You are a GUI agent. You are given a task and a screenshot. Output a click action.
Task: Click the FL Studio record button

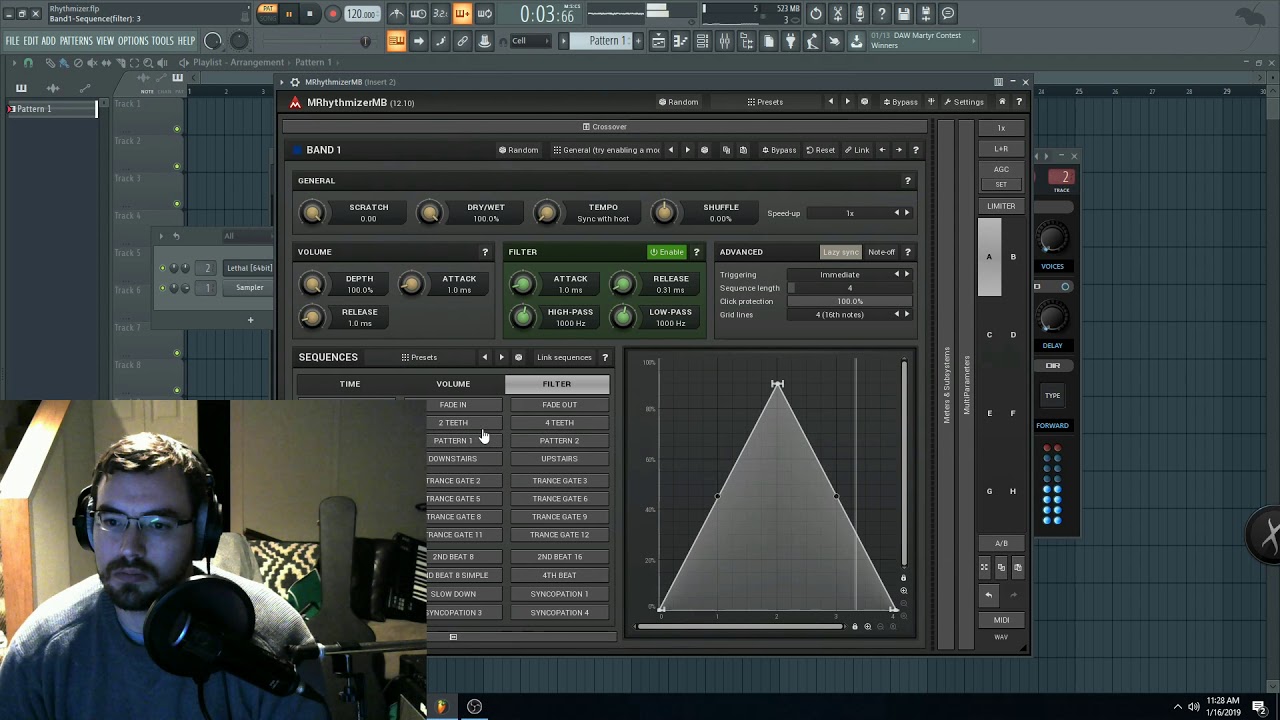pos(333,14)
